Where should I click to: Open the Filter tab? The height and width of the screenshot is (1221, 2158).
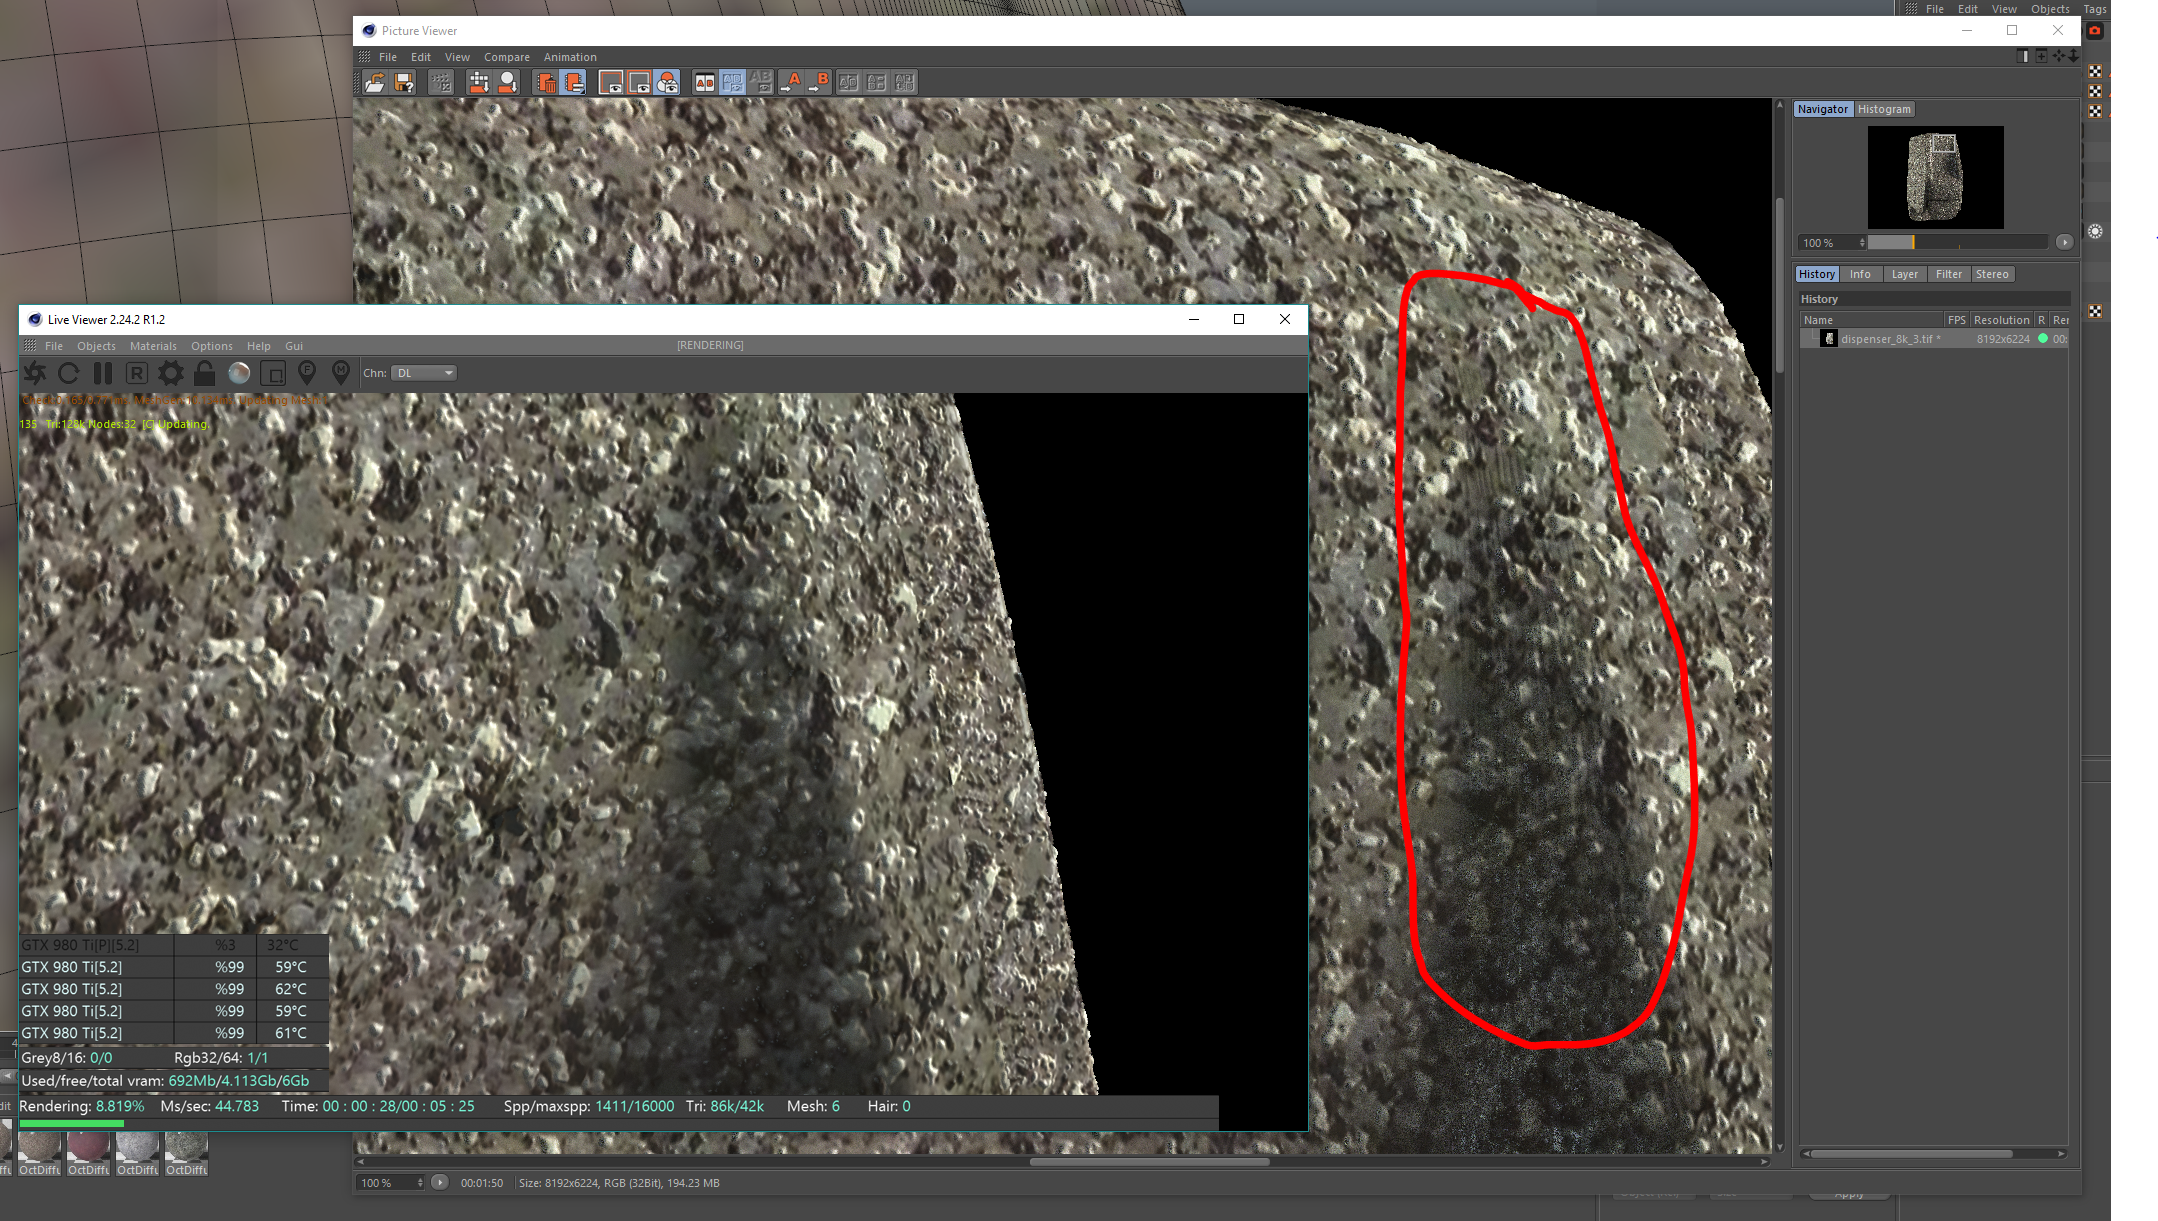(1948, 274)
